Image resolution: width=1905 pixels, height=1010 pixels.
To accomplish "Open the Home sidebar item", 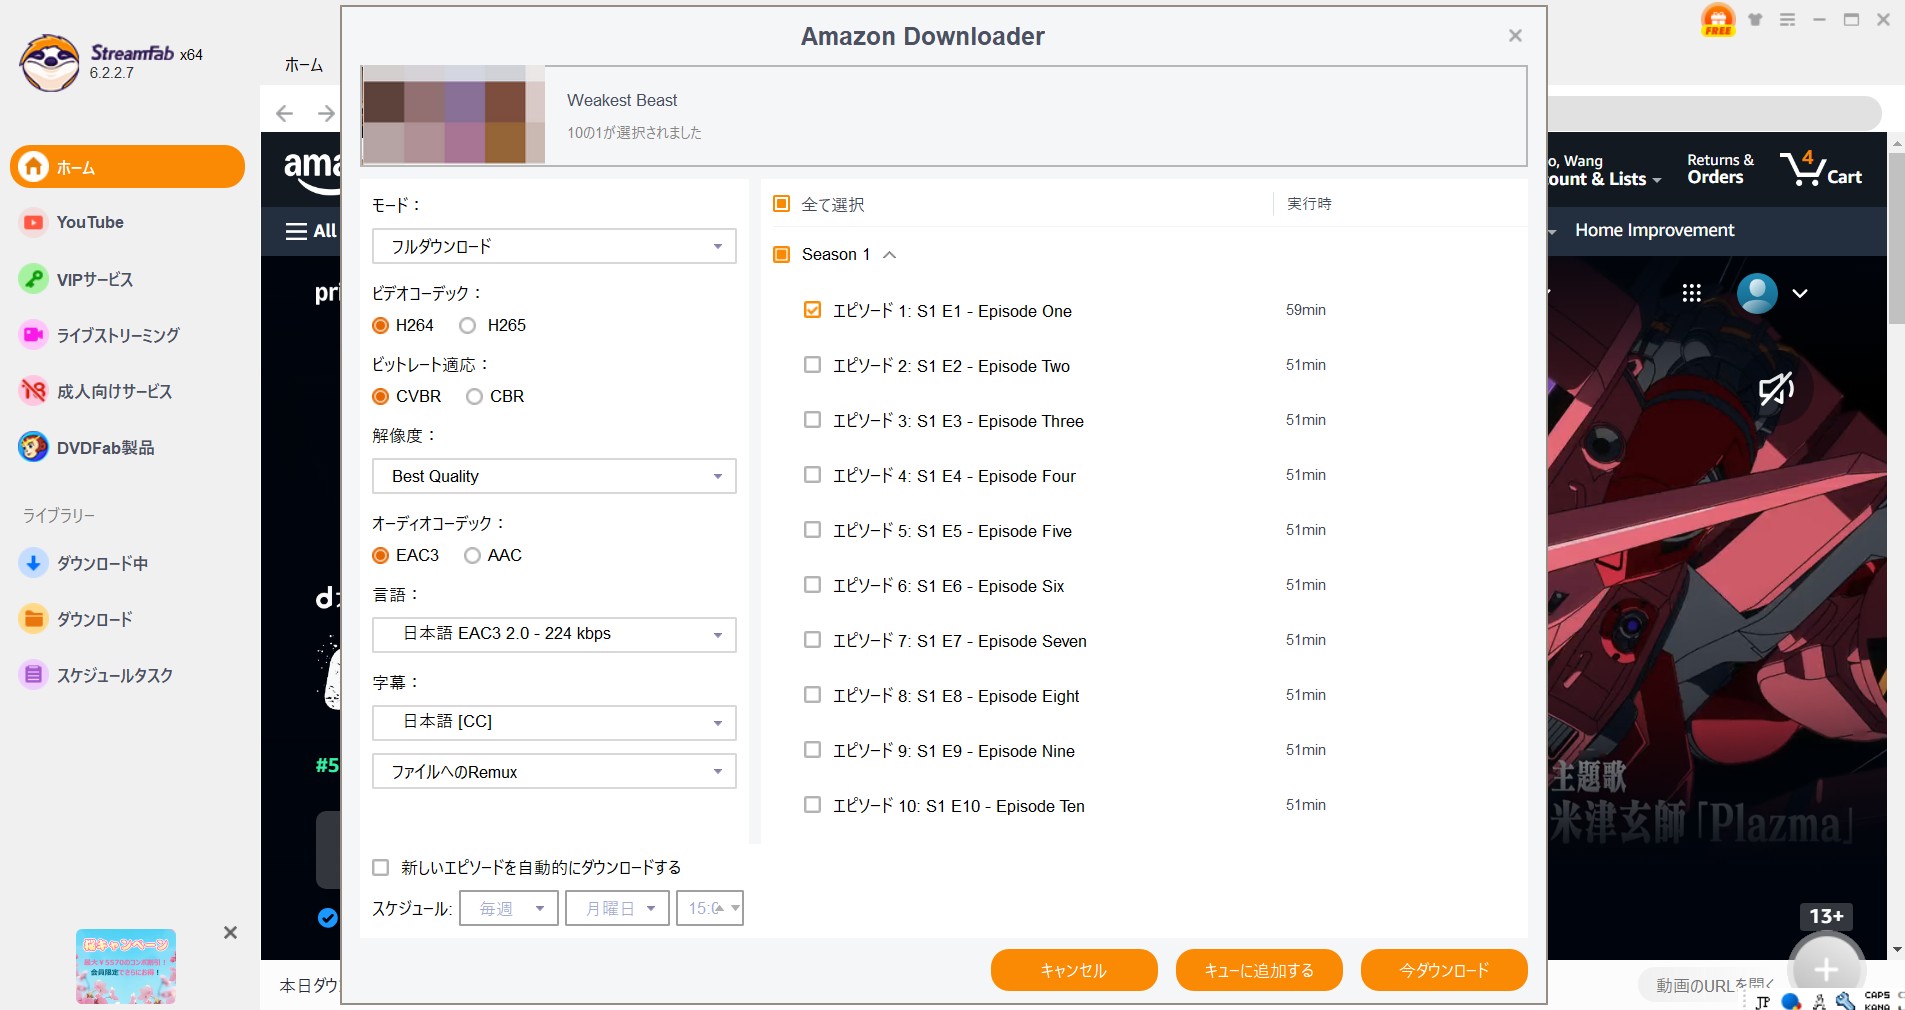I will click(x=127, y=167).
